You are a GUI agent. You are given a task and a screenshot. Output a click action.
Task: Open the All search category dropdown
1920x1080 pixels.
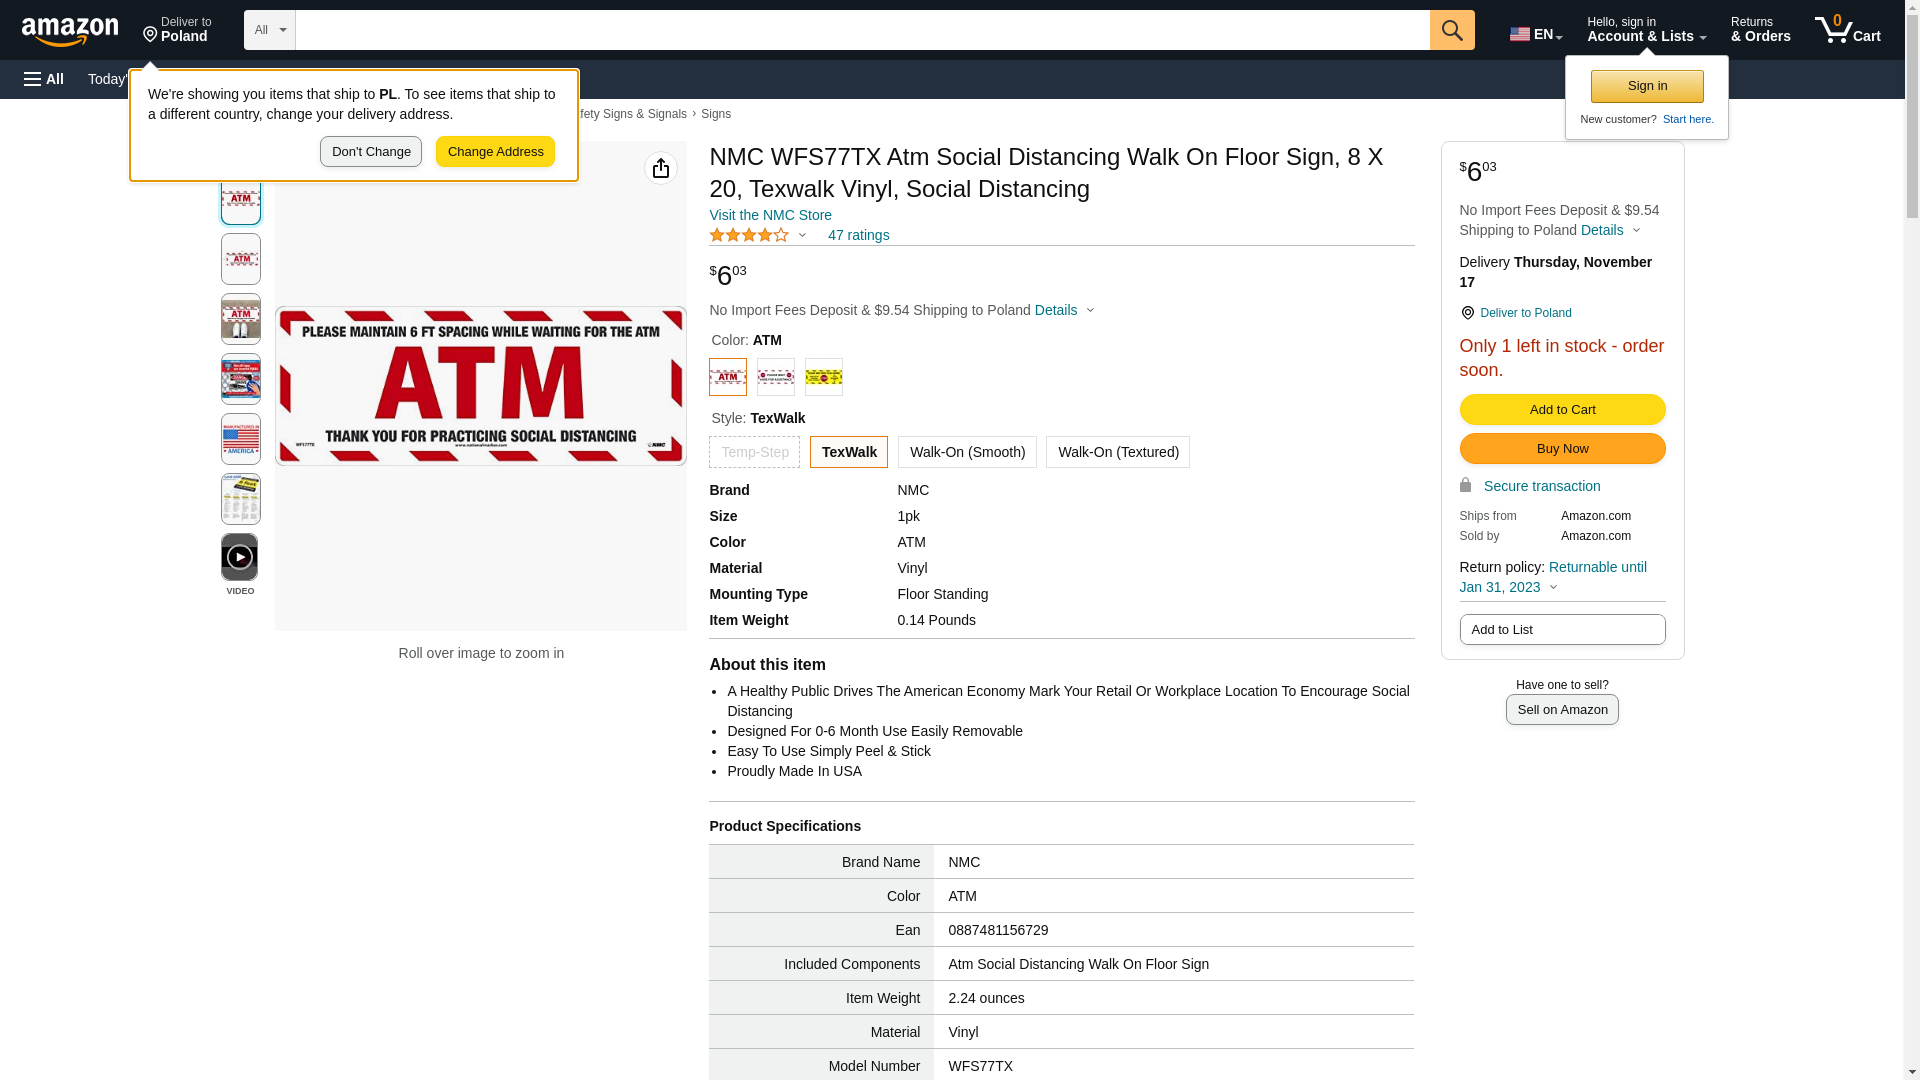269,30
